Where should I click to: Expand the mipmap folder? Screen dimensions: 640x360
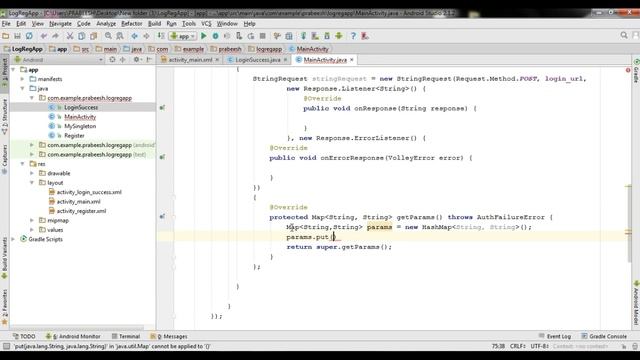click(x=32, y=220)
